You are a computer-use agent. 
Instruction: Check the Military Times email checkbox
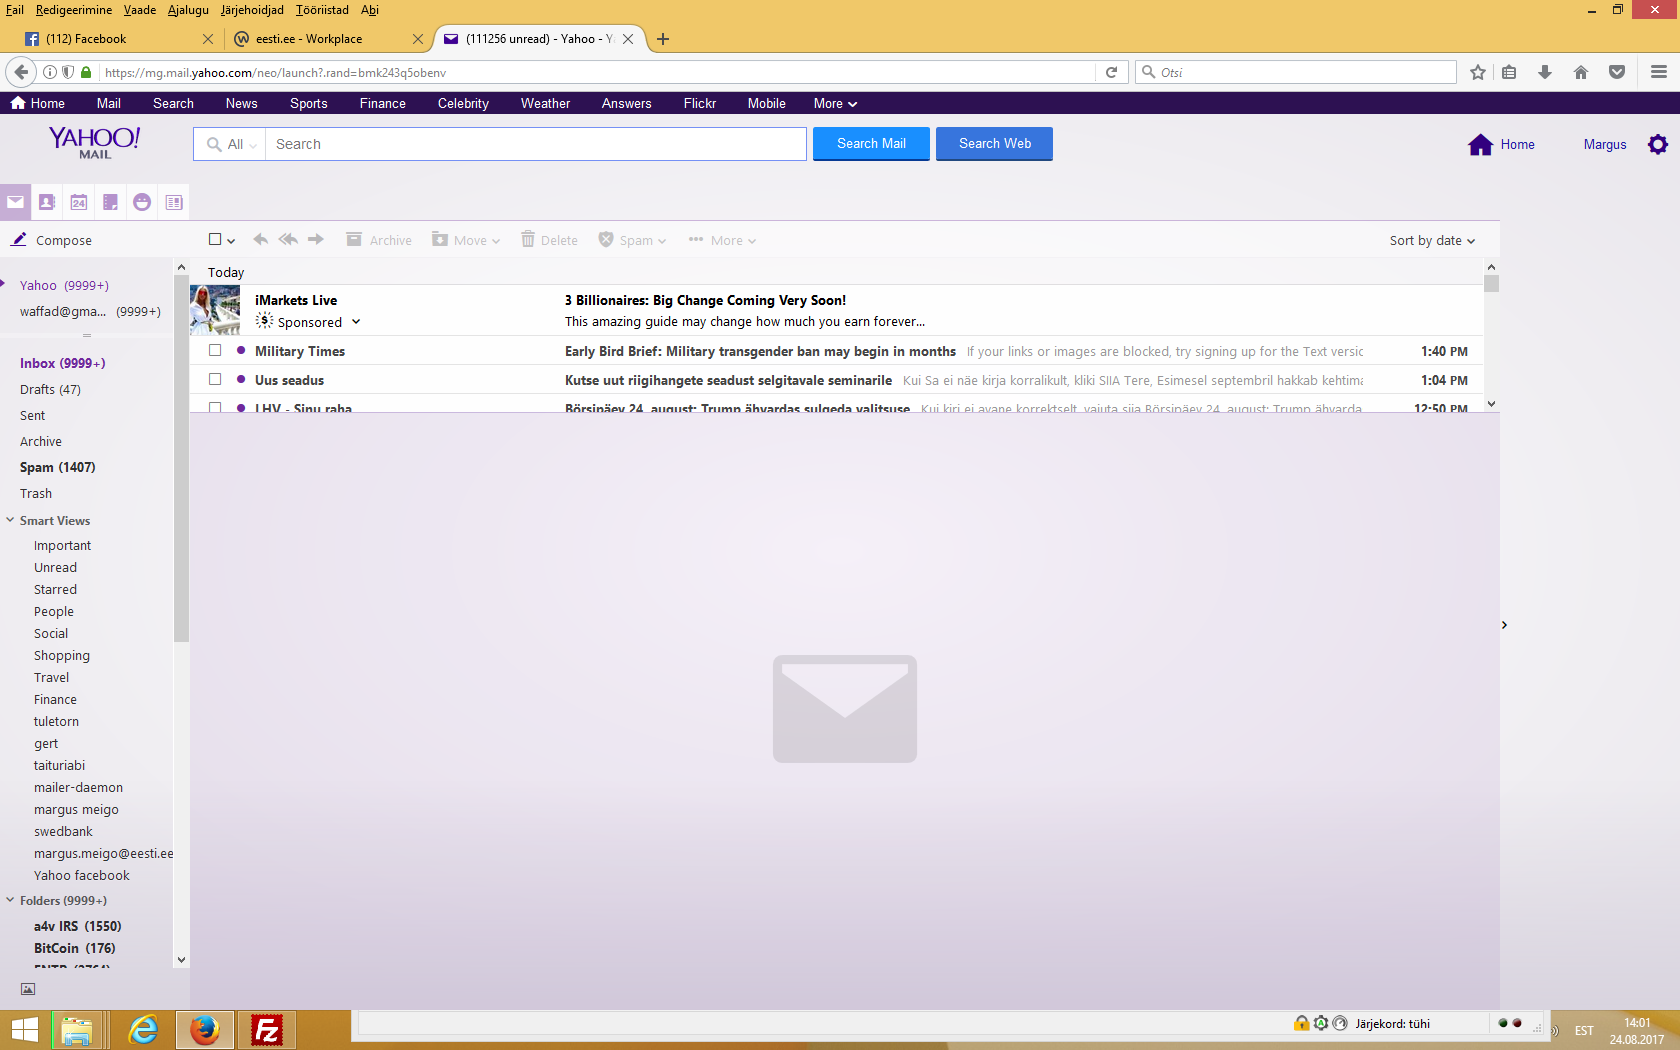[215, 351]
